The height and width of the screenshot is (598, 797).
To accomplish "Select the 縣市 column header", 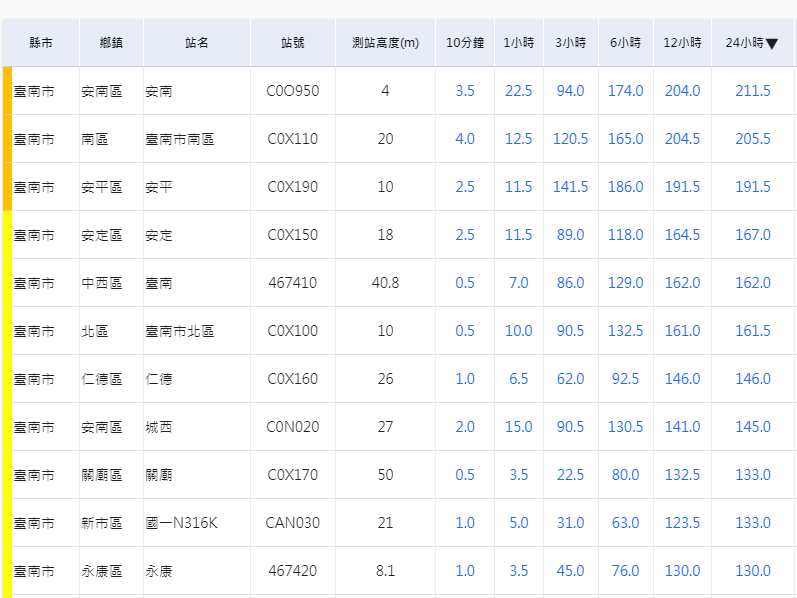I will coord(41,43).
